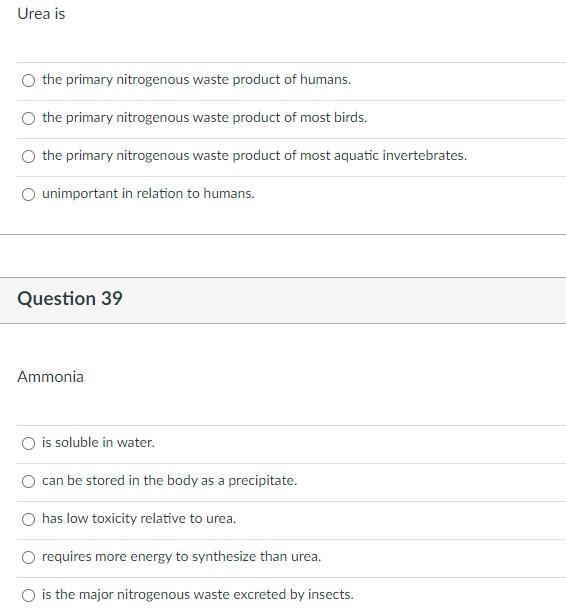Image resolution: width=566 pixels, height=612 pixels.
Task: Click the Question 39 heading
Action: coord(70,299)
